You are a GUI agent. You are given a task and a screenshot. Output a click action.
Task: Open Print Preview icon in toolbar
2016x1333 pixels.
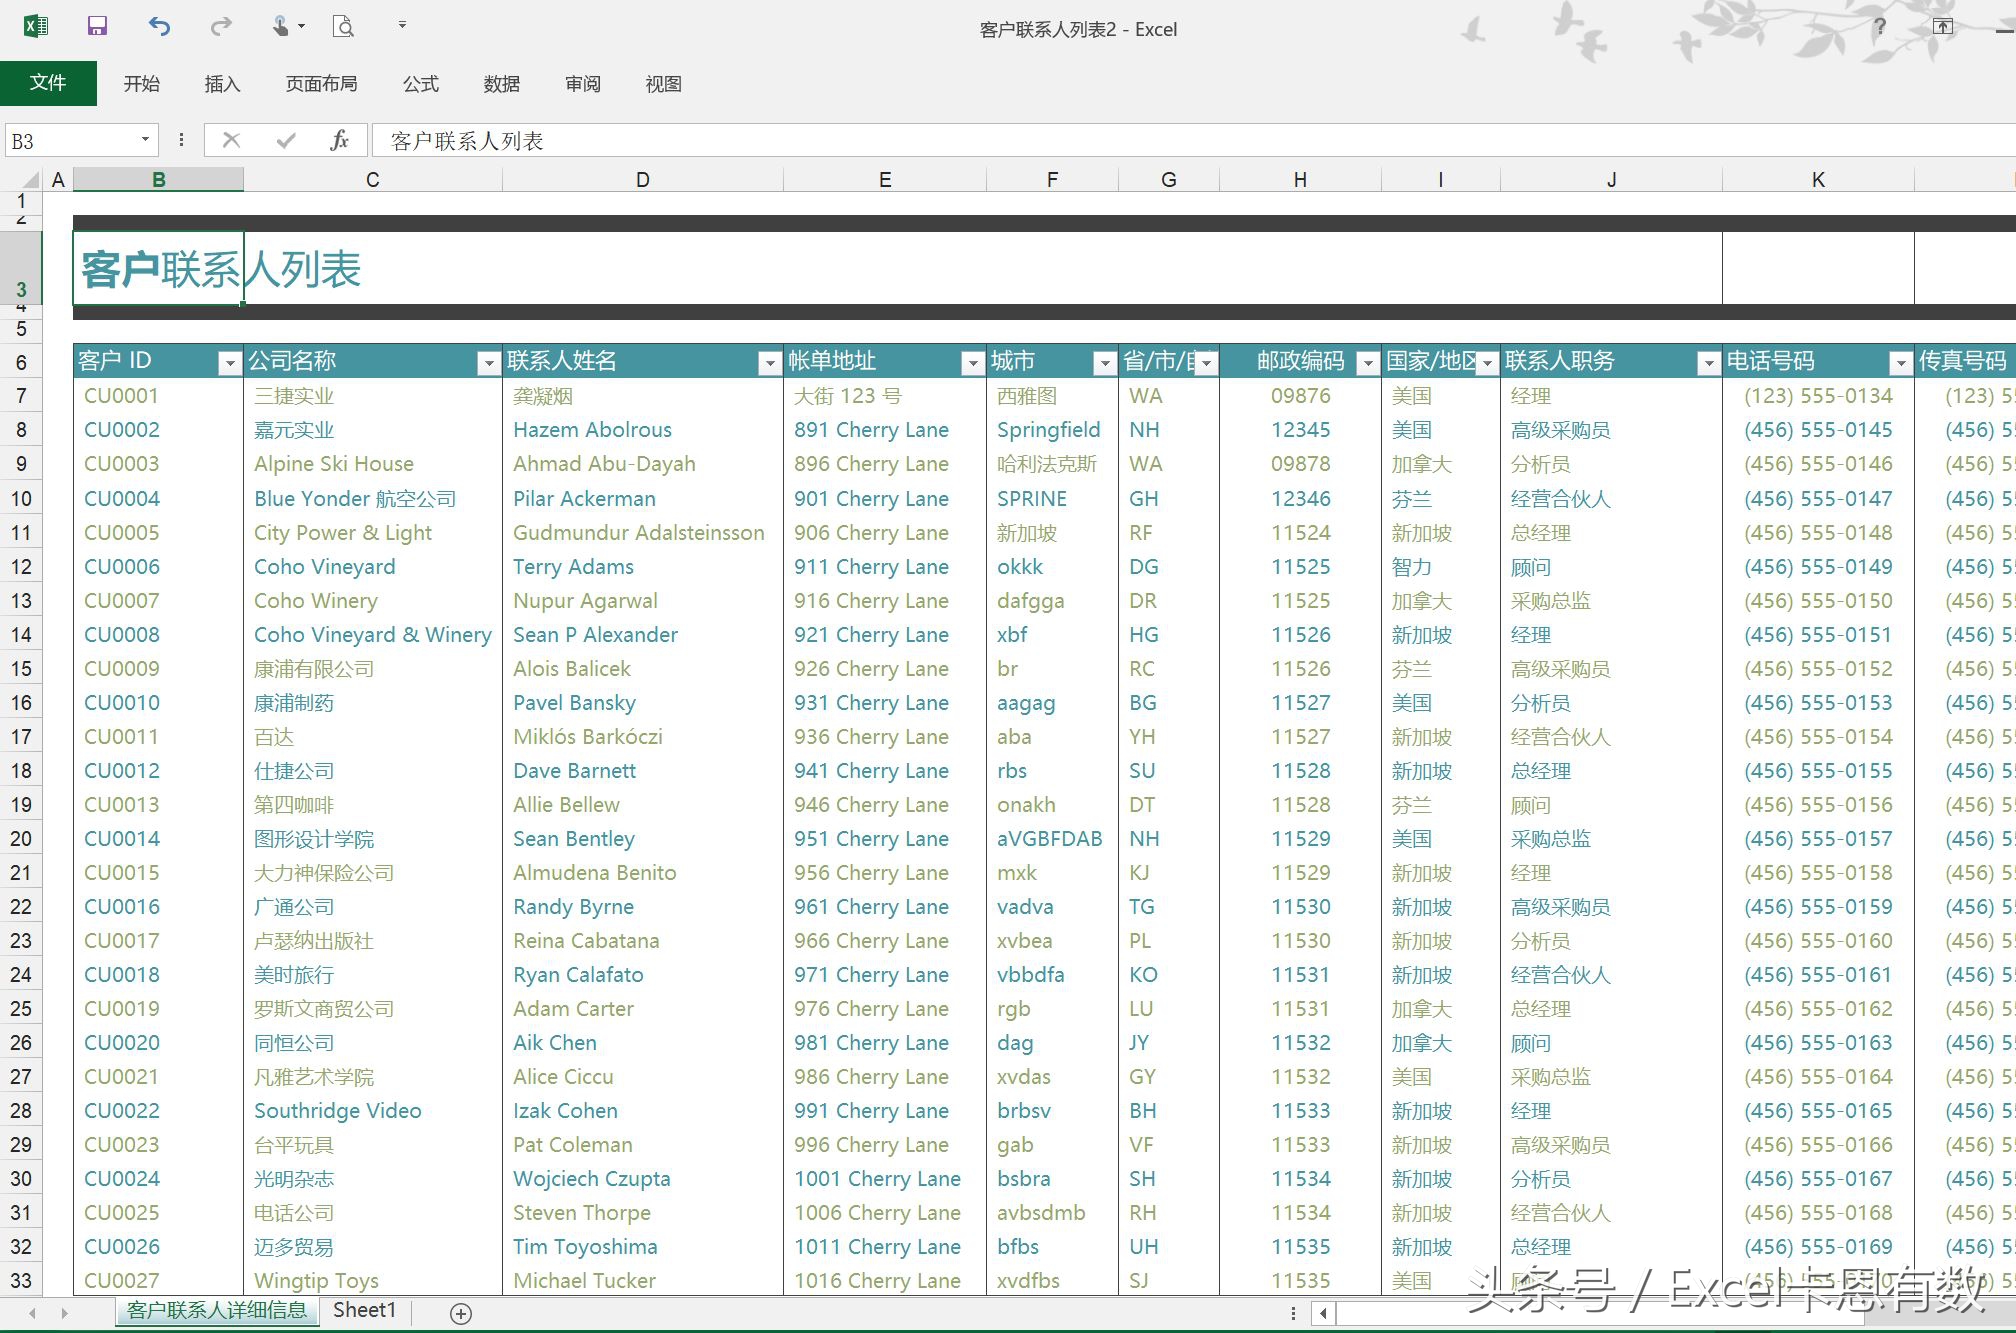[x=343, y=26]
